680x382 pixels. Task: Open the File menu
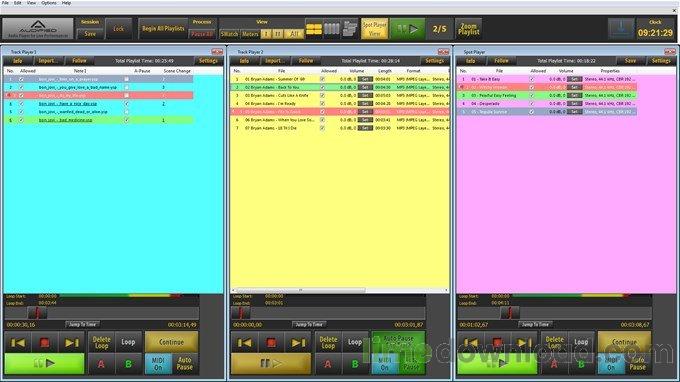pos(5,3)
